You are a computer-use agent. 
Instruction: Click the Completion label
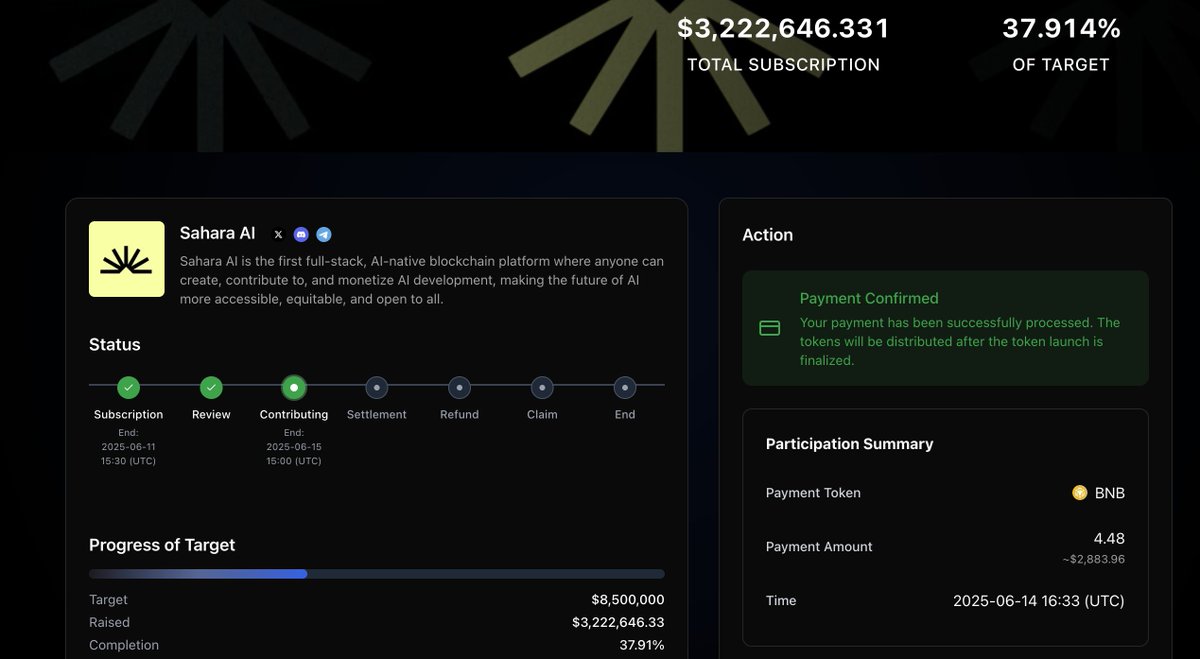click(x=124, y=645)
